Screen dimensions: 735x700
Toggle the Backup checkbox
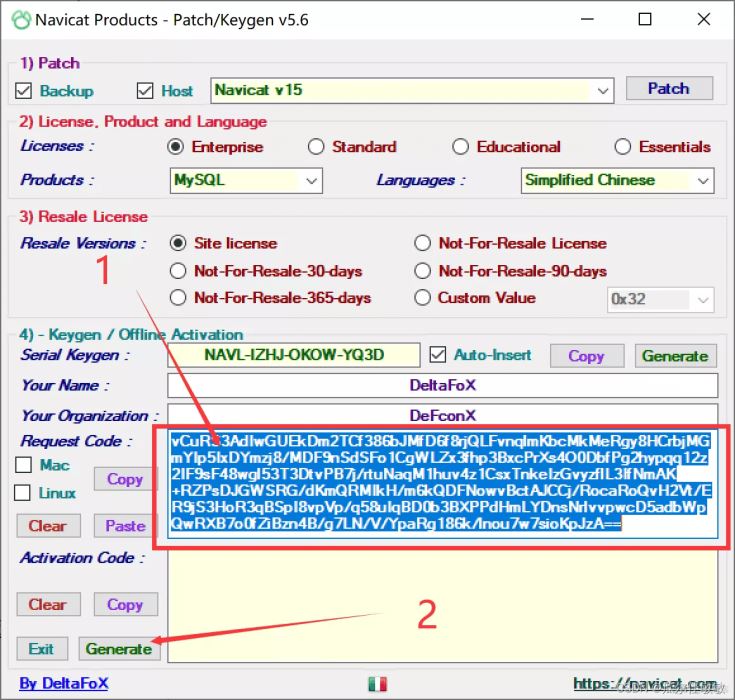(25, 91)
